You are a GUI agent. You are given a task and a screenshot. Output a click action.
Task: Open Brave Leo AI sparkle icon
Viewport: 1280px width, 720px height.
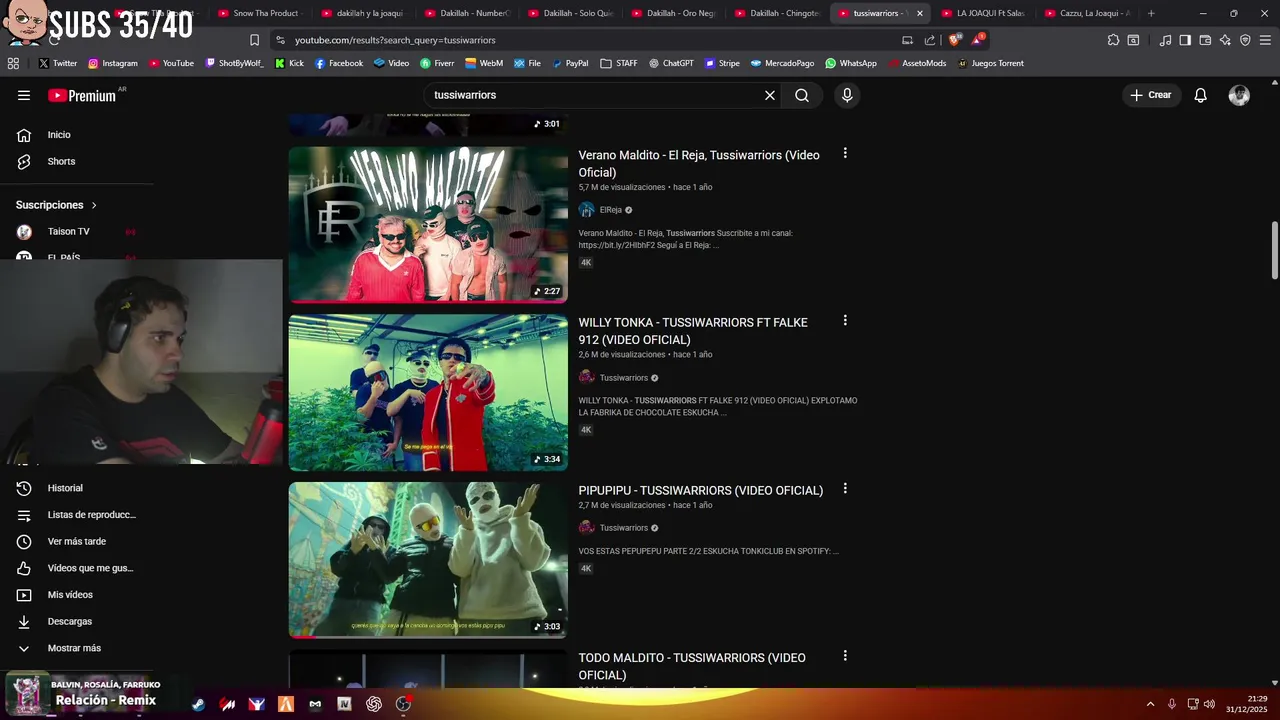[1225, 40]
